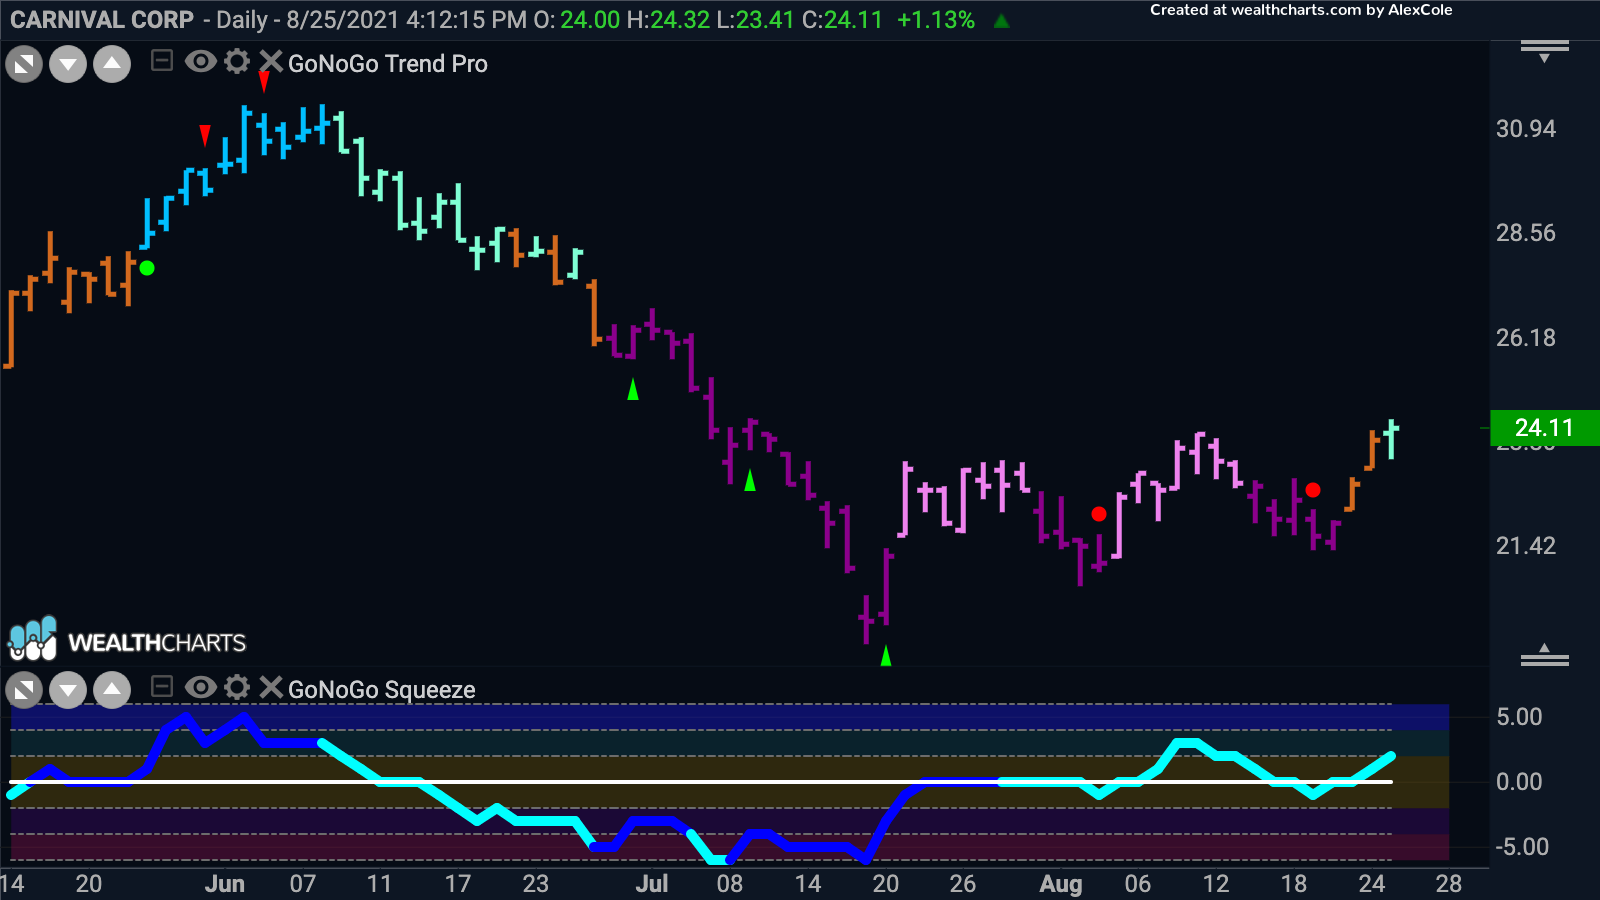Viewport: 1600px width, 900px height.
Task: Click the down arrow circle in GoNoGo Squeeze panel
Action: tap(68, 690)
